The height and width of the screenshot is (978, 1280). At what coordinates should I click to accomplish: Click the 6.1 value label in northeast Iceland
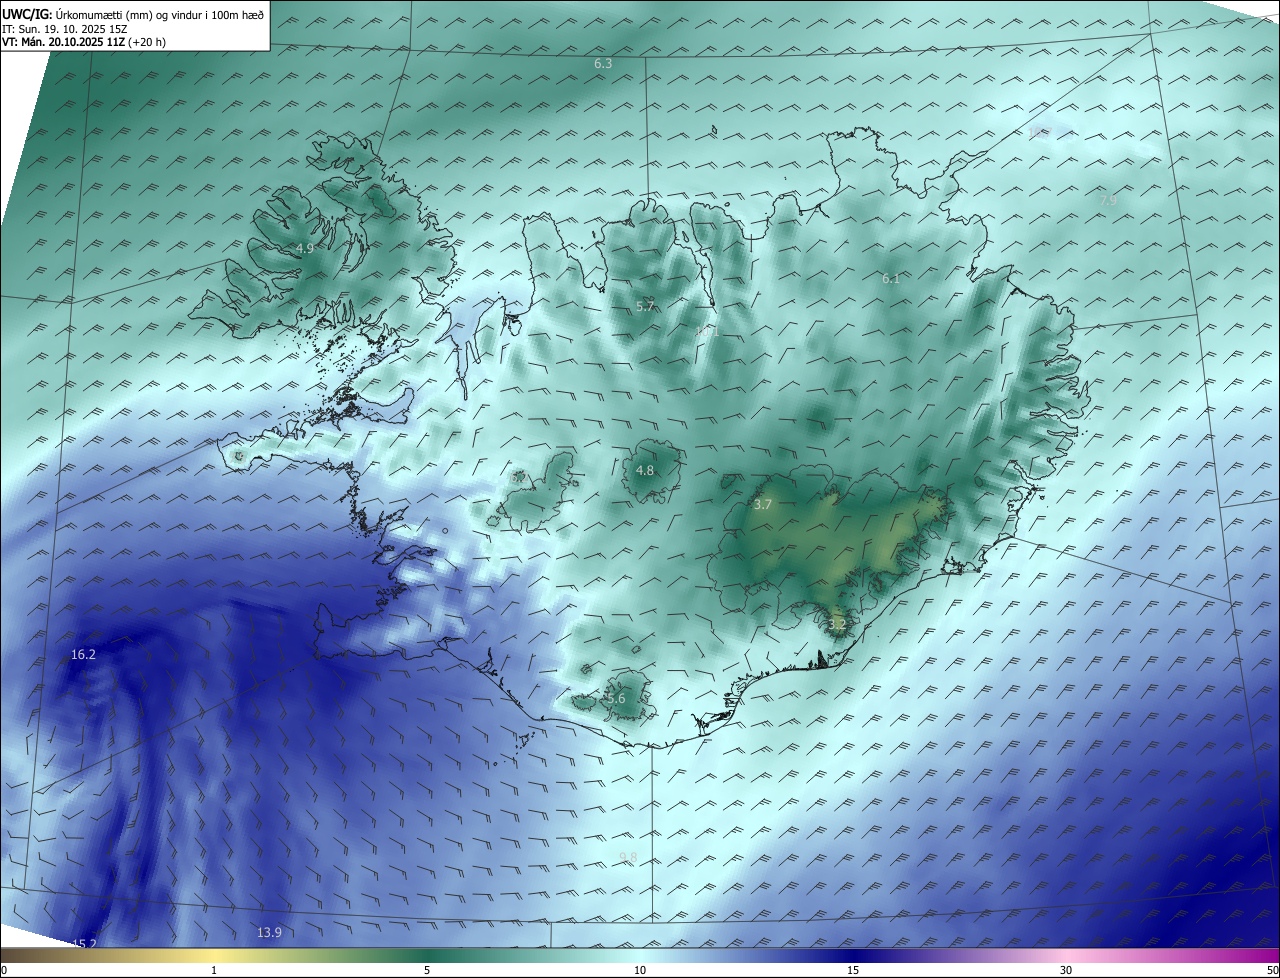pyautogui.click(x=891, y=279)
